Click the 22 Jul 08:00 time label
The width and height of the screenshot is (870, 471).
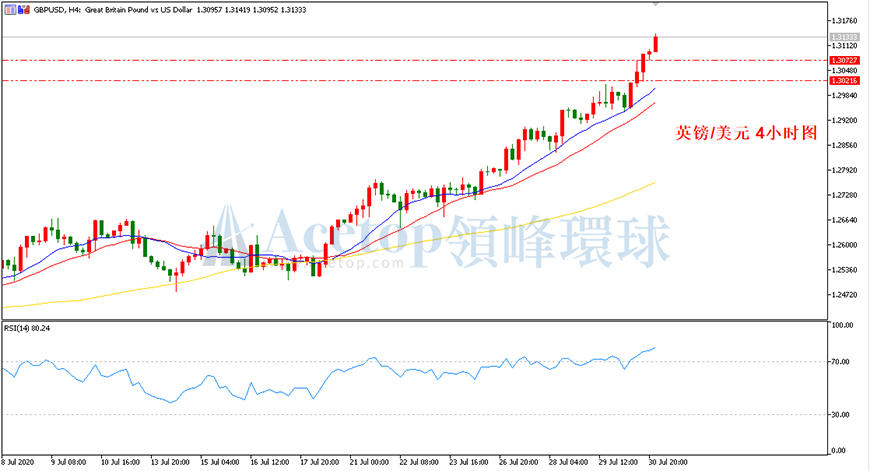coord(419,462)
